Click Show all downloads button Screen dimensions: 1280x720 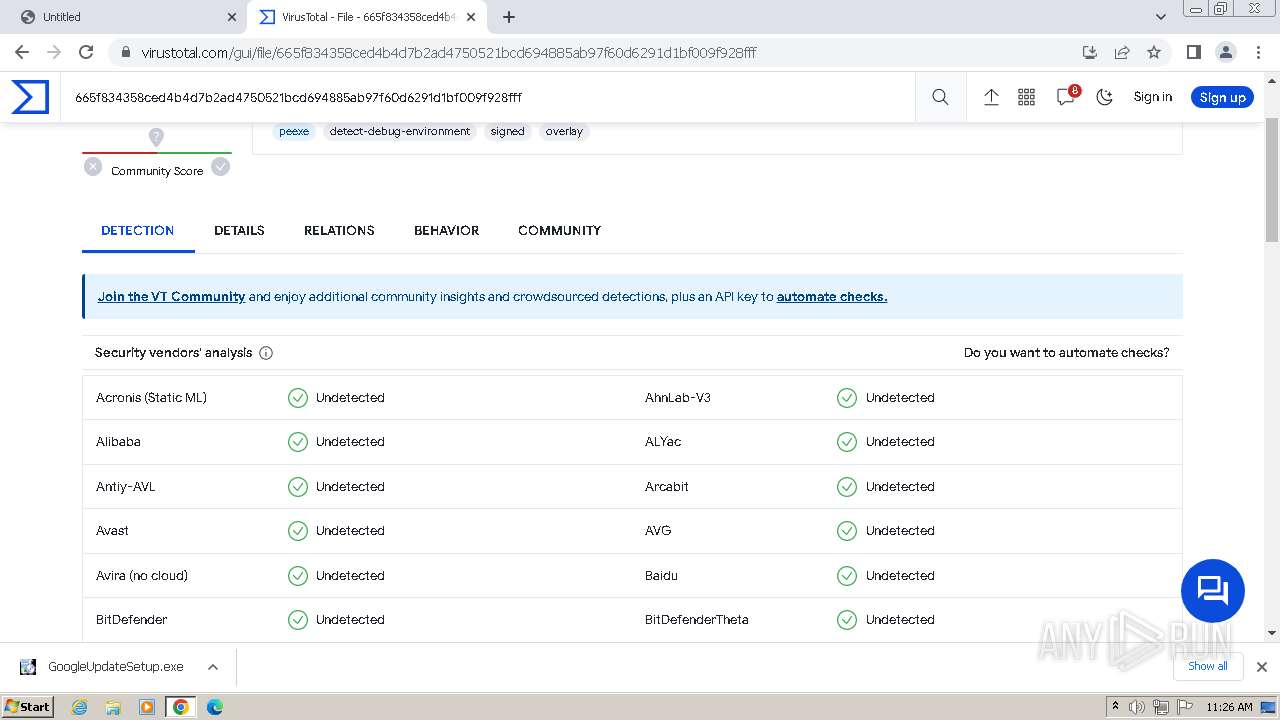click(x=1208, y=666)
